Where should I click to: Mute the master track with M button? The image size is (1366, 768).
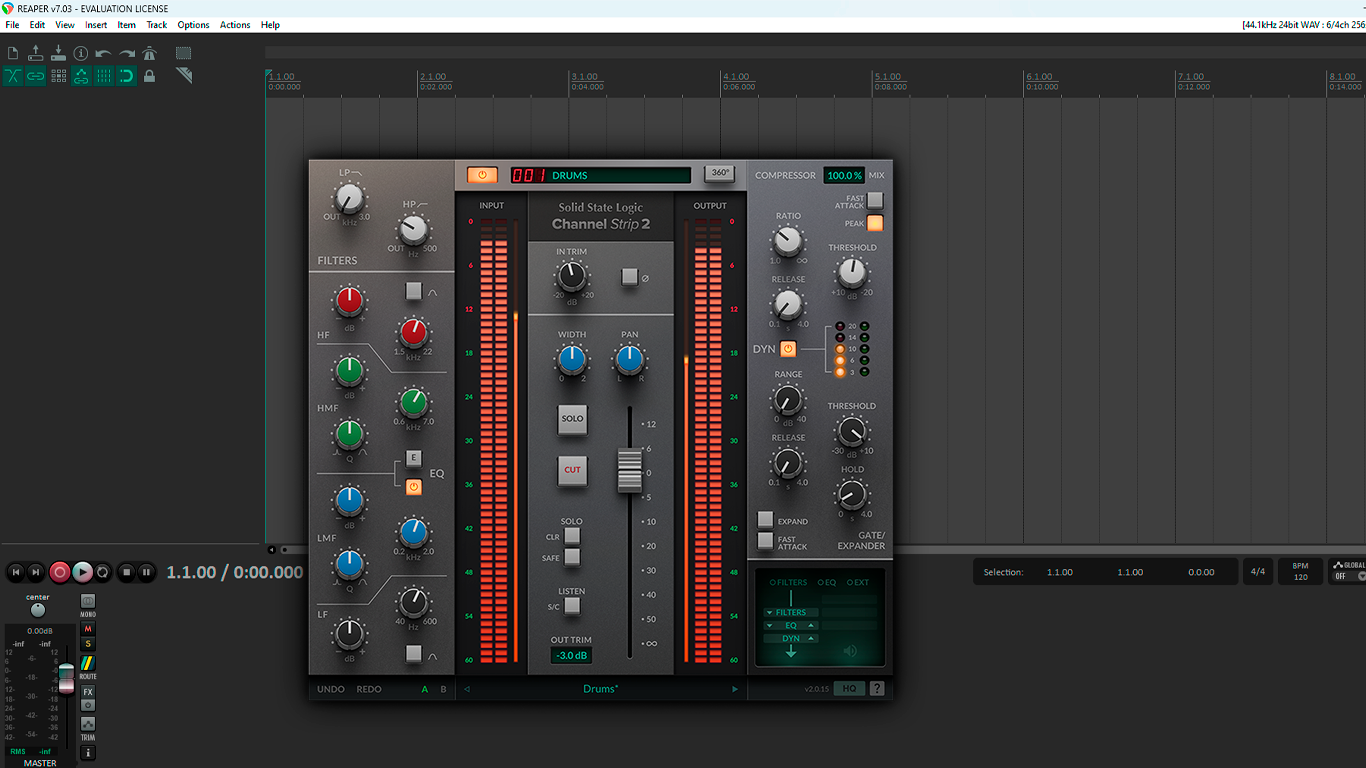pos(88,629)
